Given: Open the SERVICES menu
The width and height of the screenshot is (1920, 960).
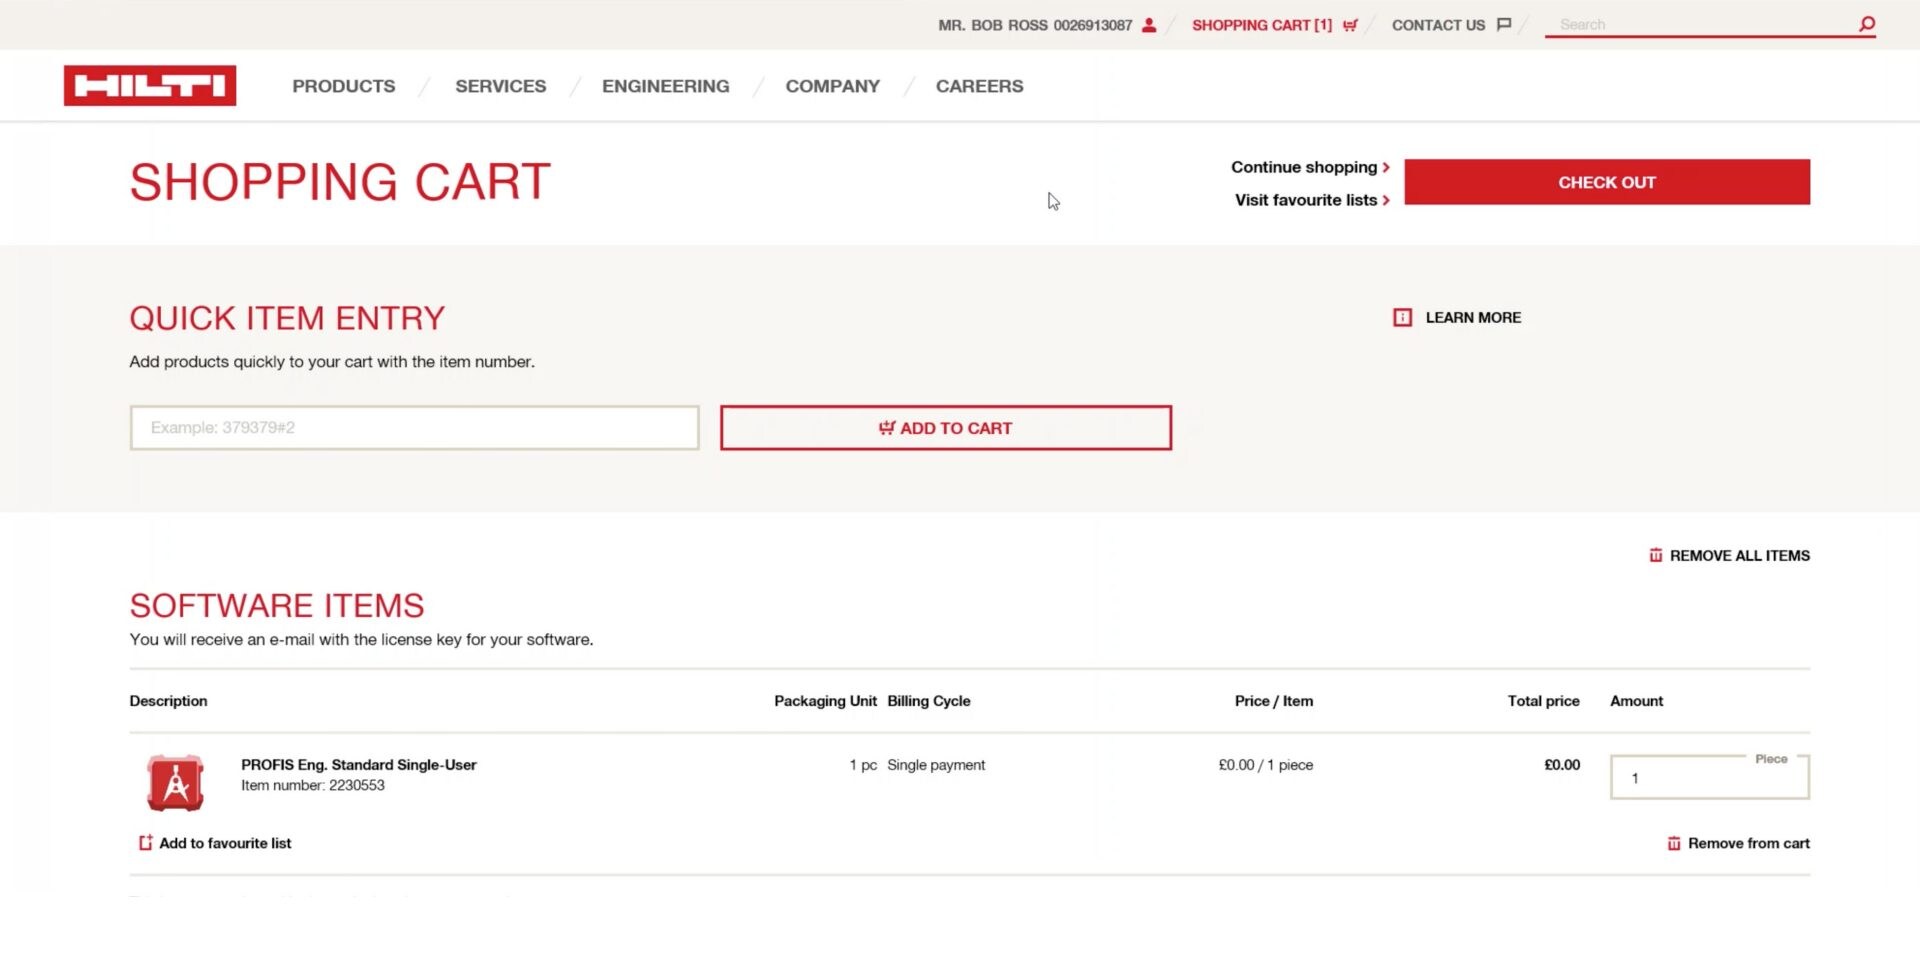Looking at the screenshot, I should pos(500,86).
